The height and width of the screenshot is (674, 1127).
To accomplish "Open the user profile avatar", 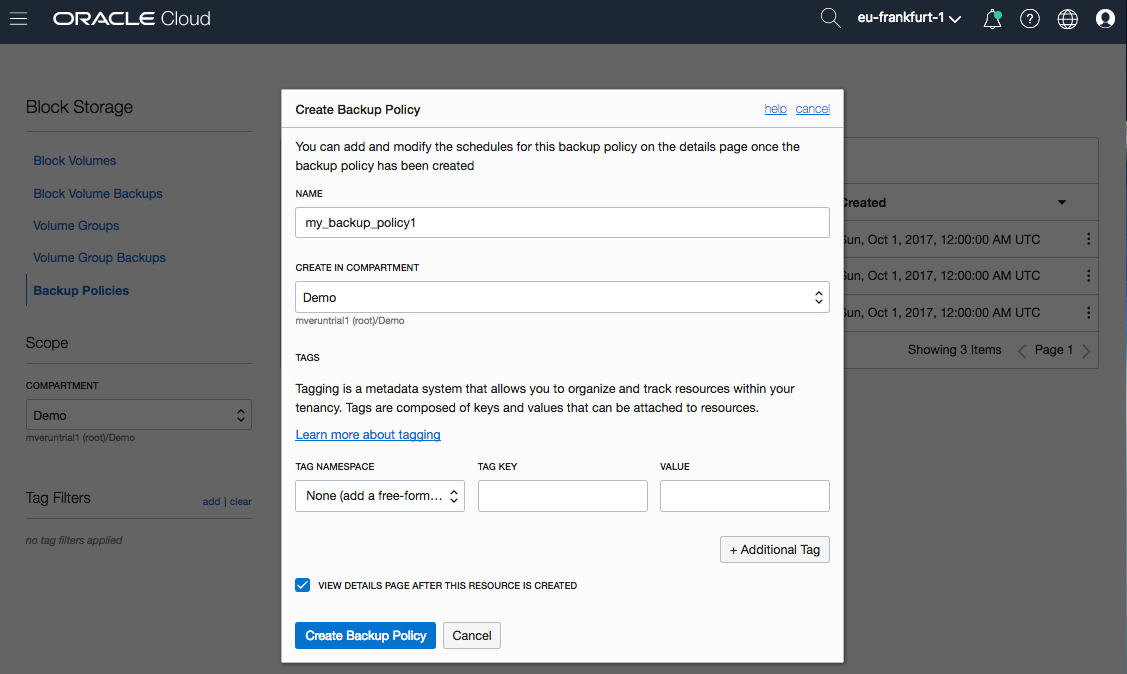I will 1105,19.
